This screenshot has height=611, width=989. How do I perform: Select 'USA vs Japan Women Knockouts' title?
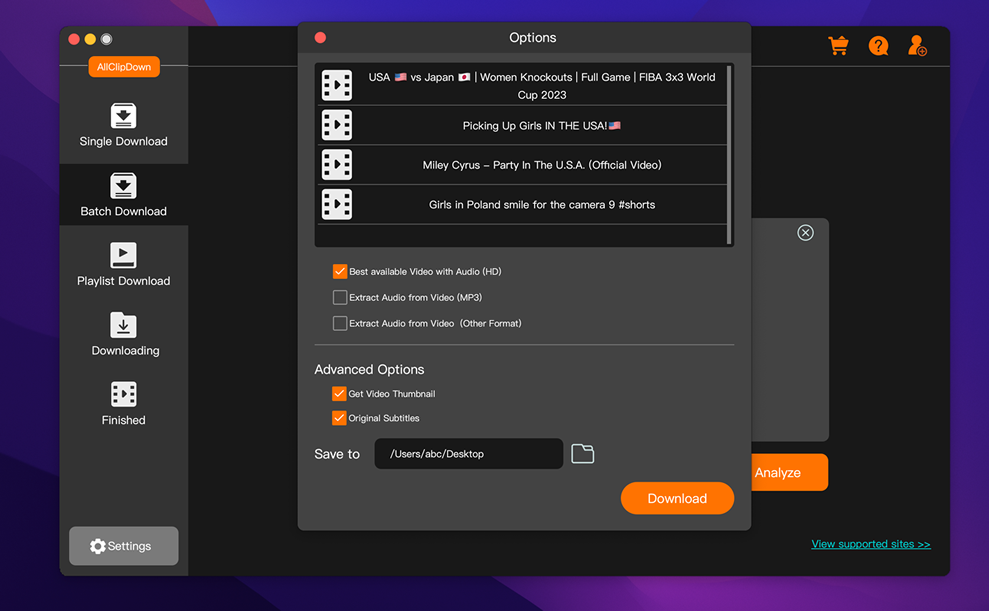tap(542, 86)
